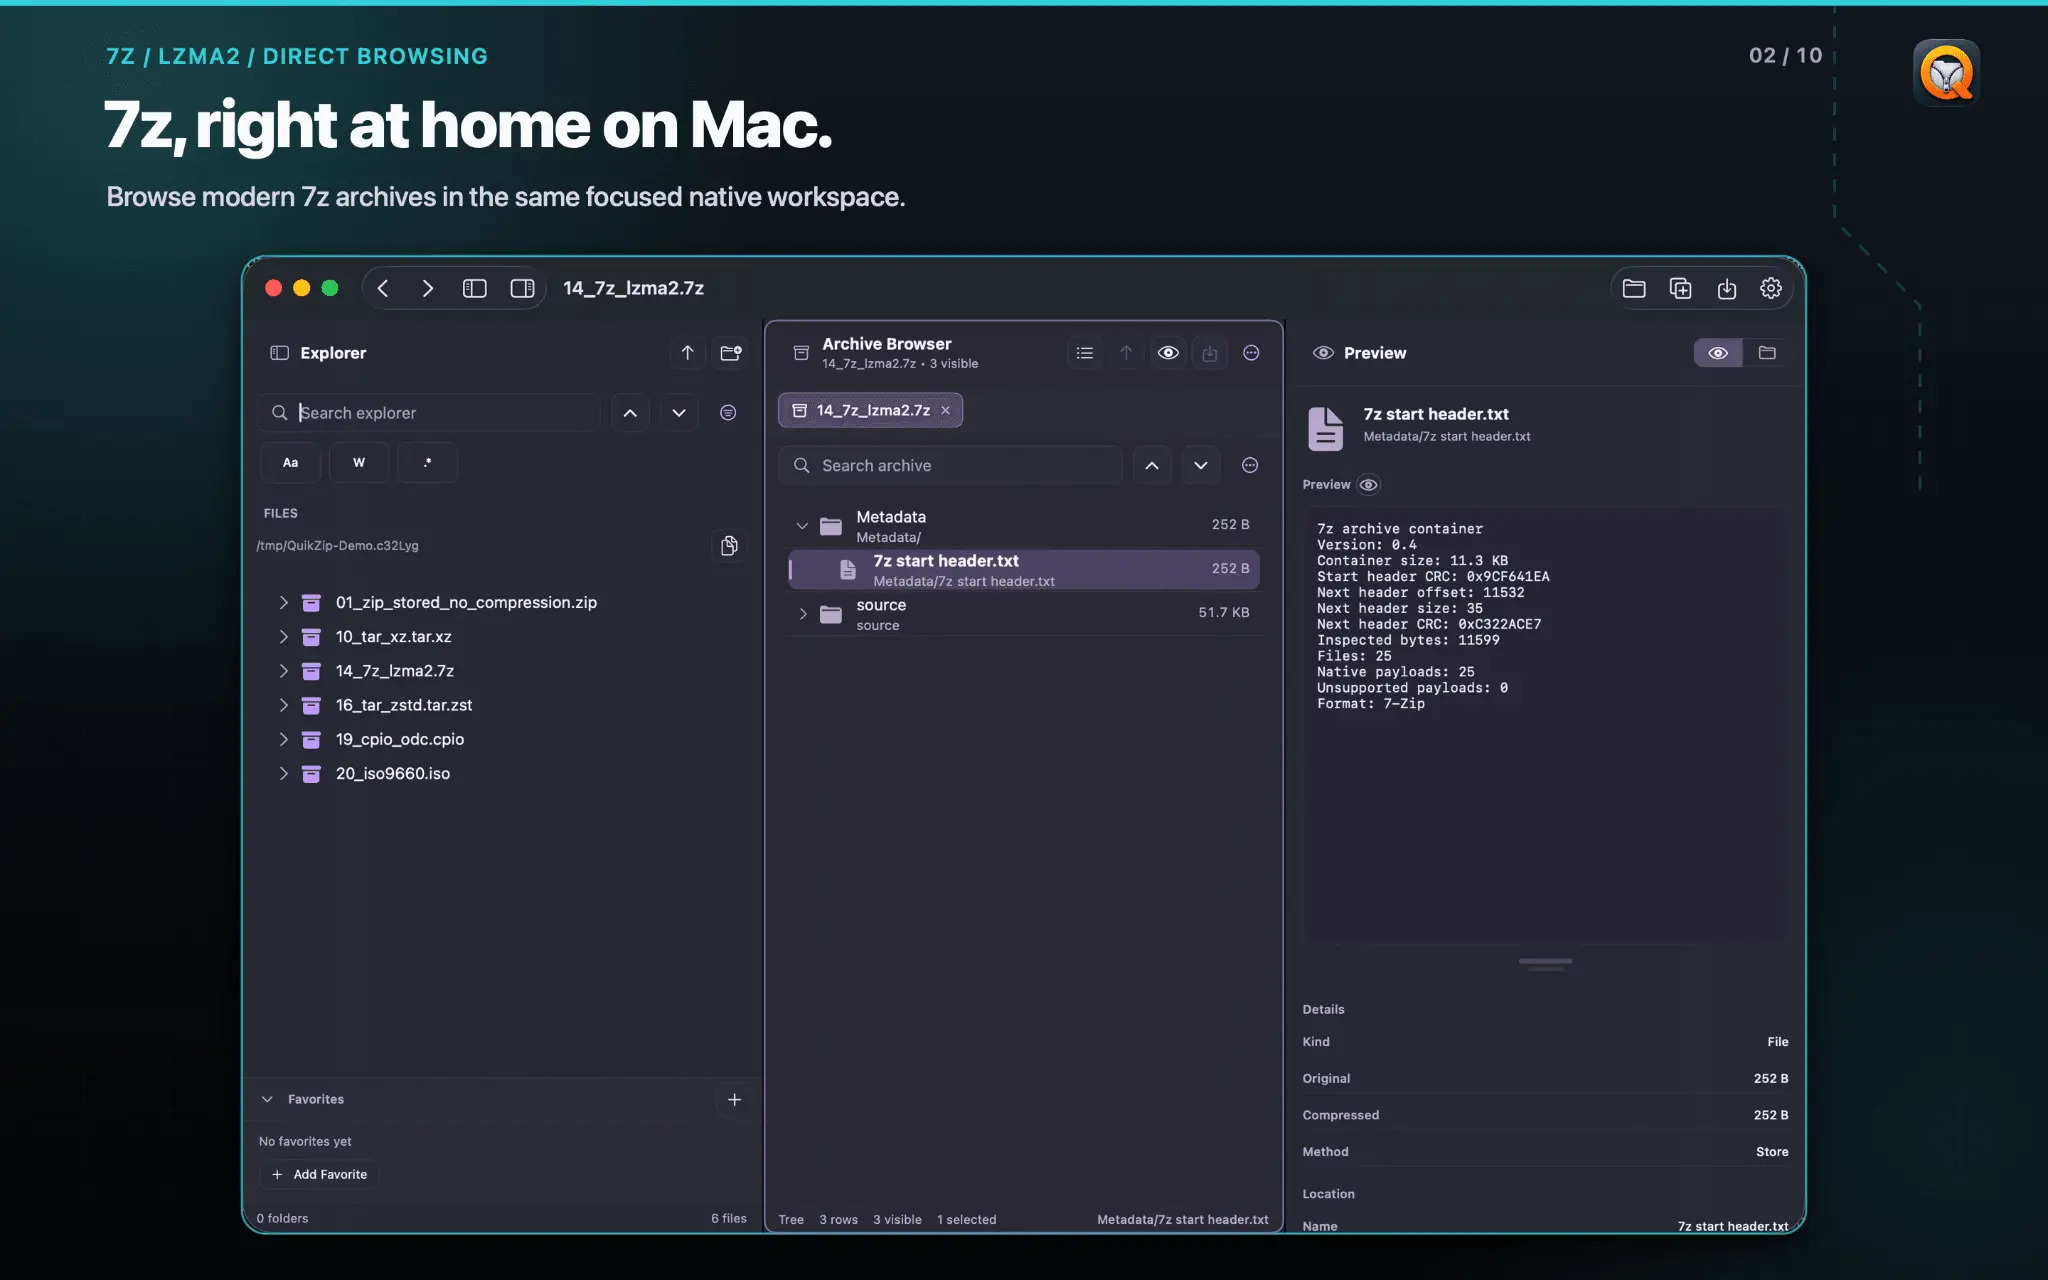The height and width of the screenshot is (1280, 2048).
Task: Go forward with the right chevron toolbar button
Action: 428,288
